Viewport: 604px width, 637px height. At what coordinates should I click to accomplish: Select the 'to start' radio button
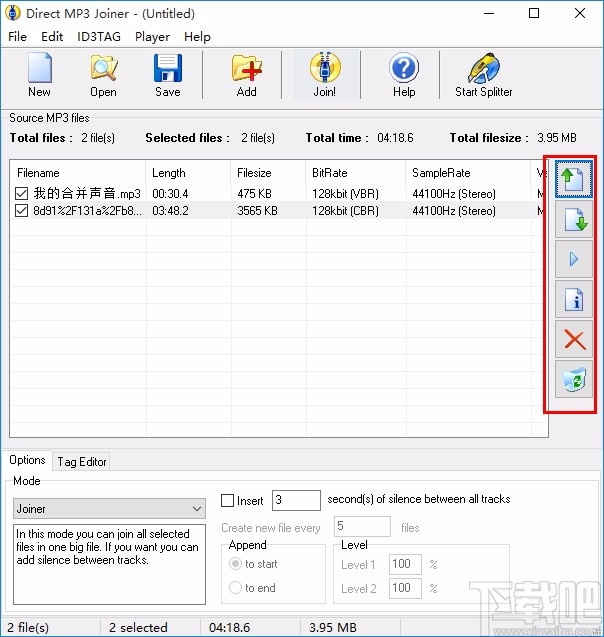coord(235,563)
